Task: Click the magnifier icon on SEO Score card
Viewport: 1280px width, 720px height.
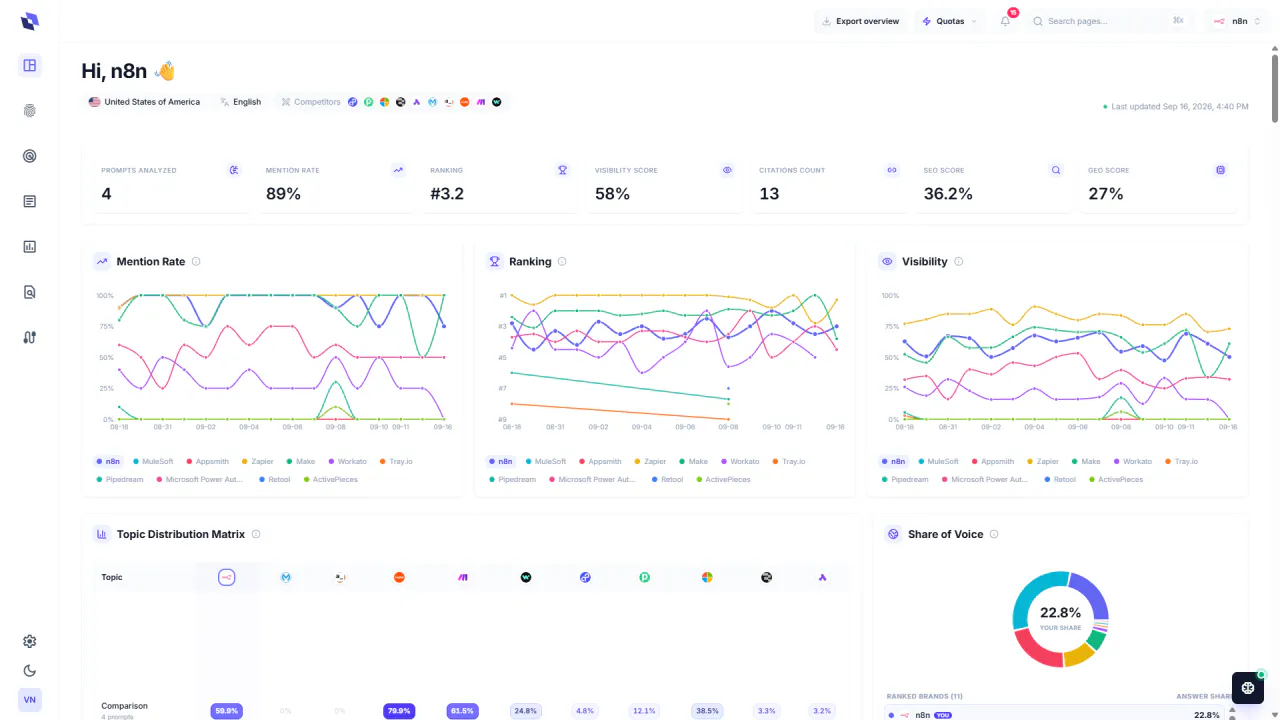Action: point(1056,170)
